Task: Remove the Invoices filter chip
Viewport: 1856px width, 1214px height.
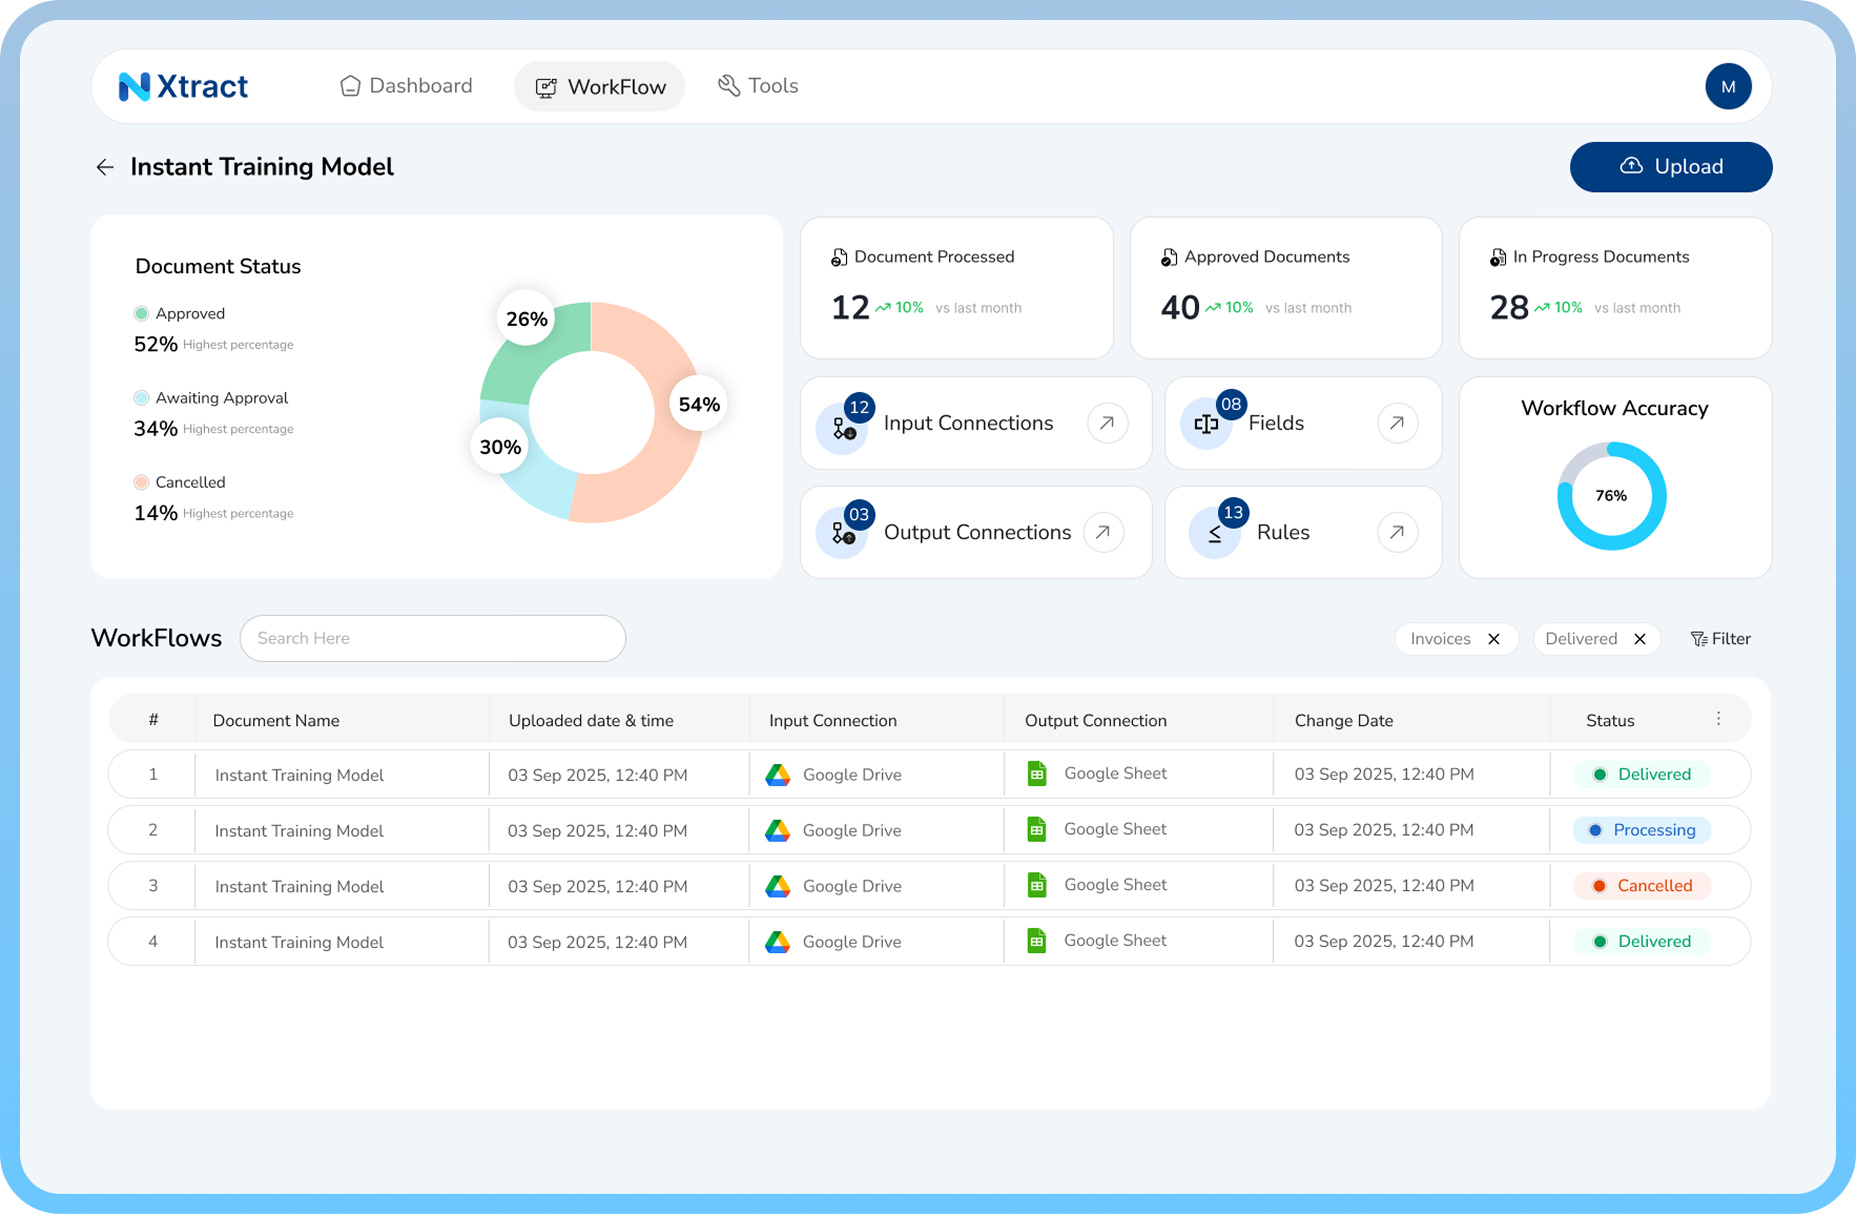Action: (1494, 639)
